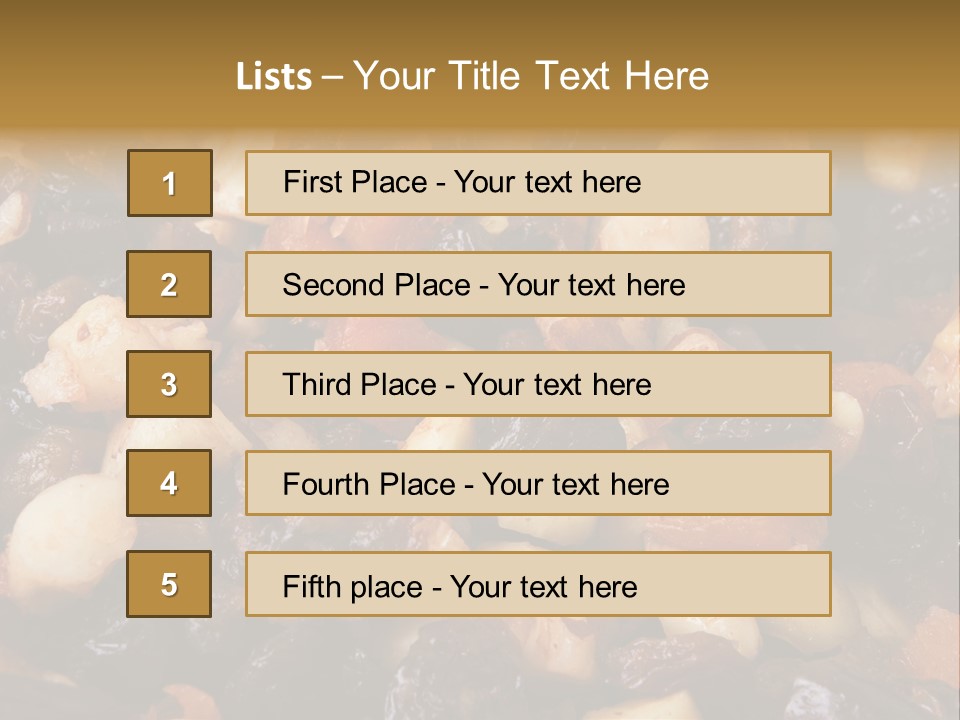This screenshot has height=720, width=960.
Task: Click empty right end of Fifth place bar
Action: pos(760,584)
